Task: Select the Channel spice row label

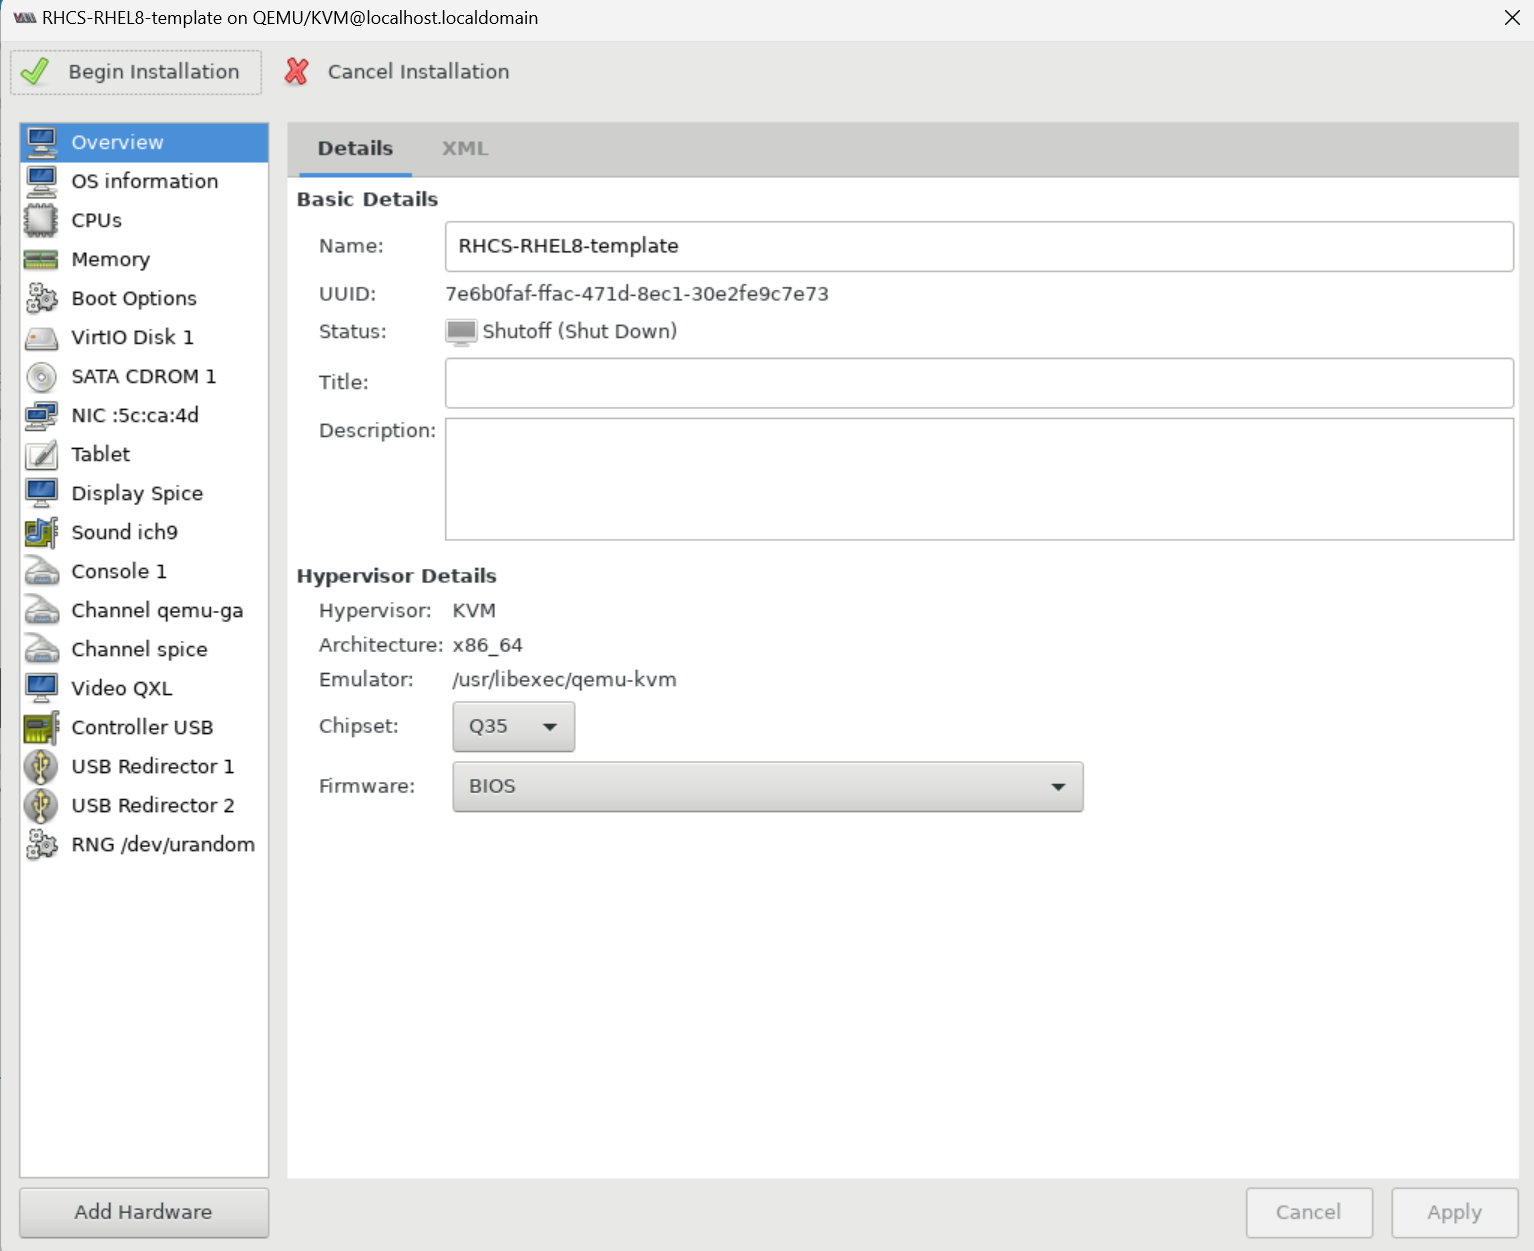Action: pos(140,649)
